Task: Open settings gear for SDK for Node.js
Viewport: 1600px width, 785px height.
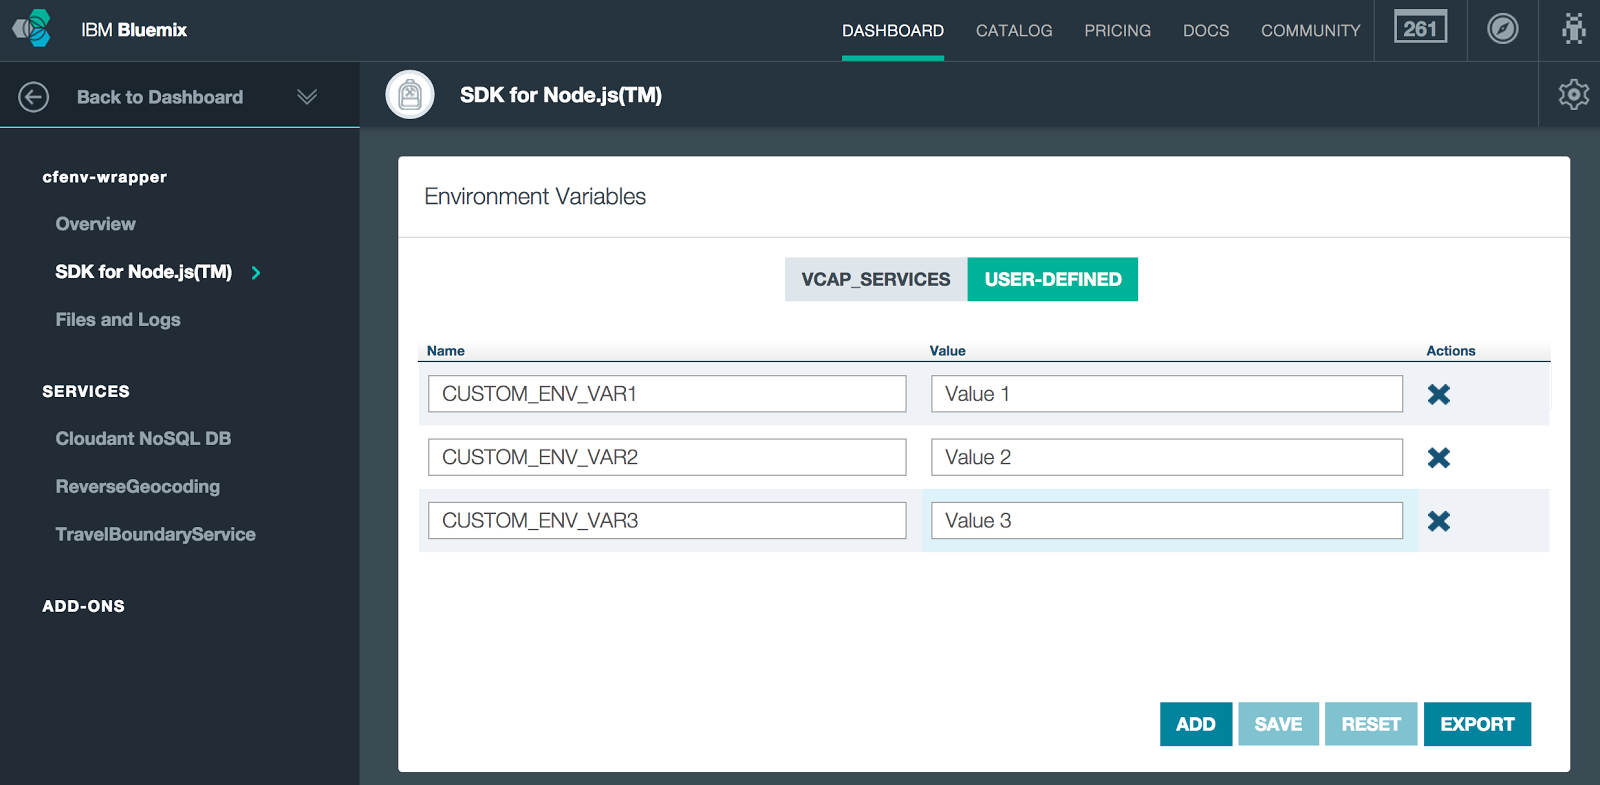Action: [1573, 94]
